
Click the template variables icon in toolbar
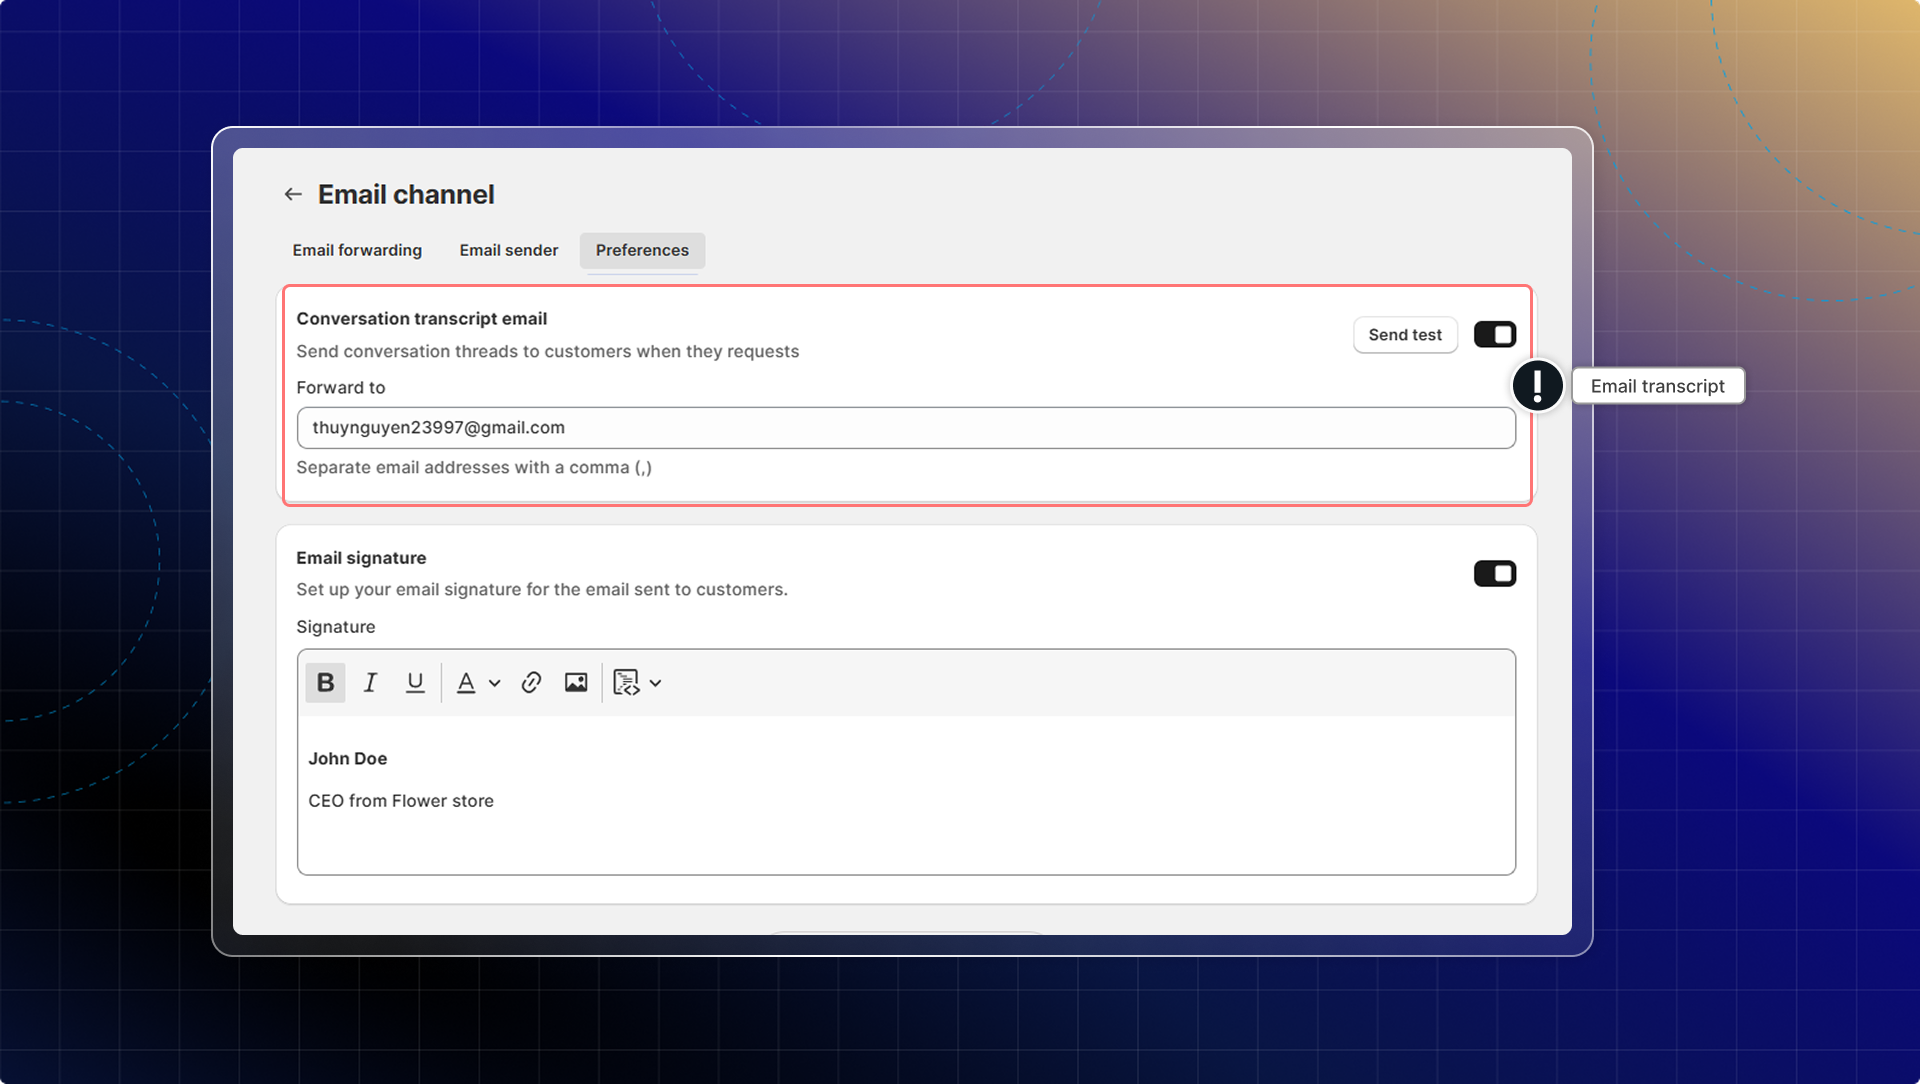[626, 683]
